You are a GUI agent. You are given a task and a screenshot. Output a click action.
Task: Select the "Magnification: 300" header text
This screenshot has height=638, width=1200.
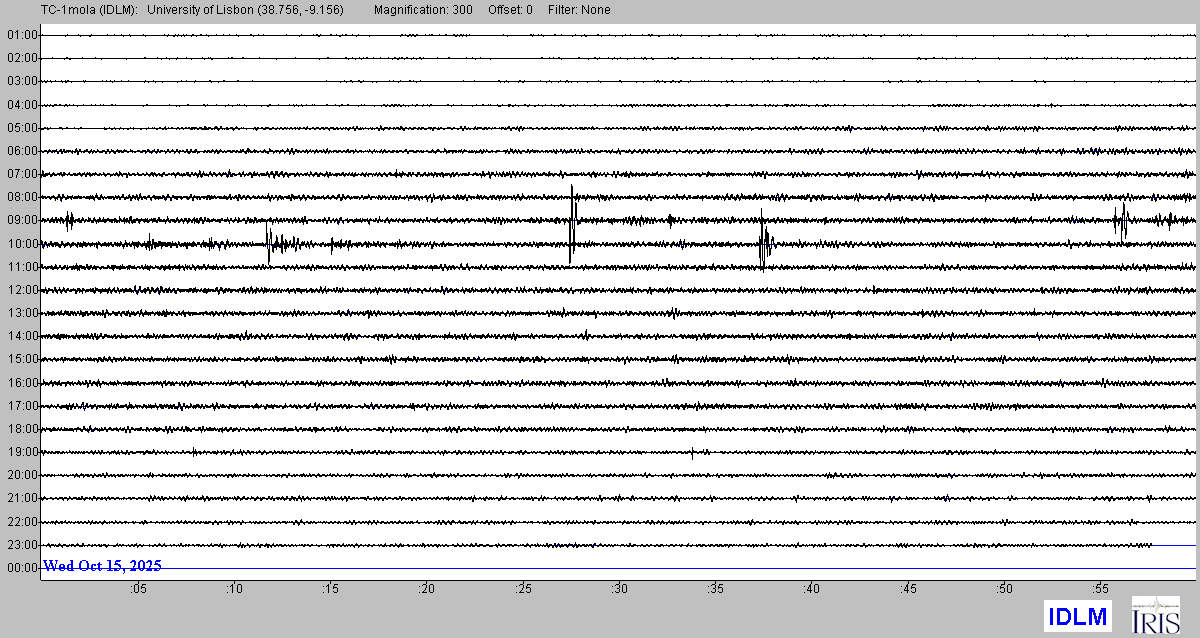pos(416,10)
